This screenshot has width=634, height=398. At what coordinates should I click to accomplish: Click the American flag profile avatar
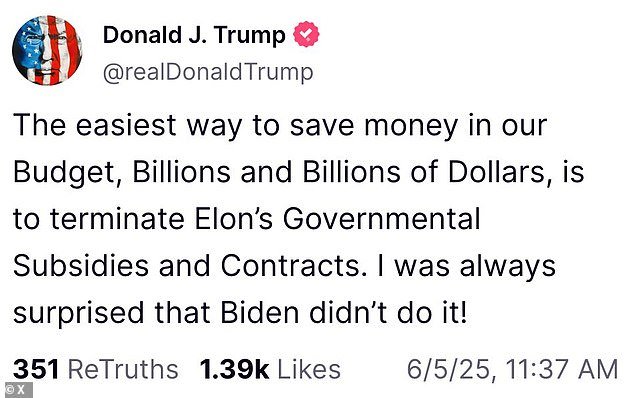47,51
